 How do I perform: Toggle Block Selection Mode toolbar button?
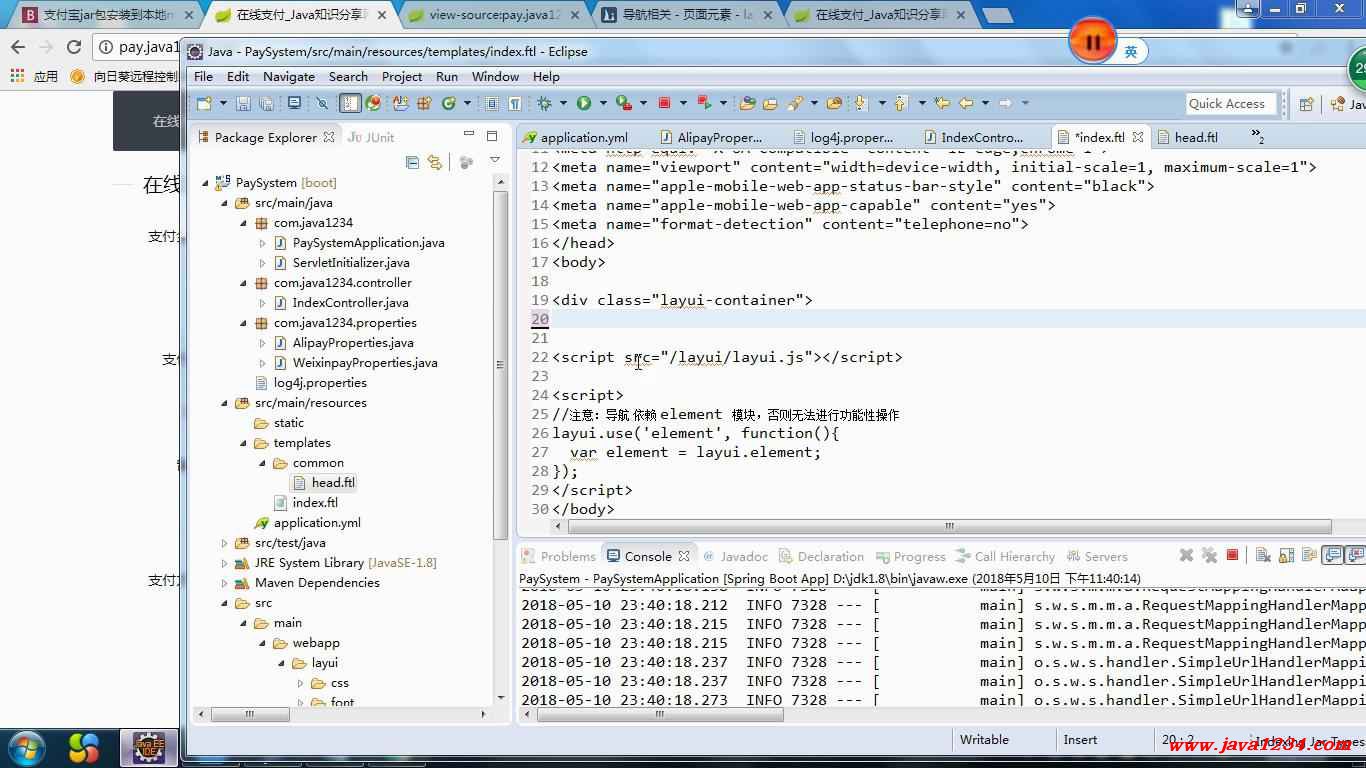[492, 103]
